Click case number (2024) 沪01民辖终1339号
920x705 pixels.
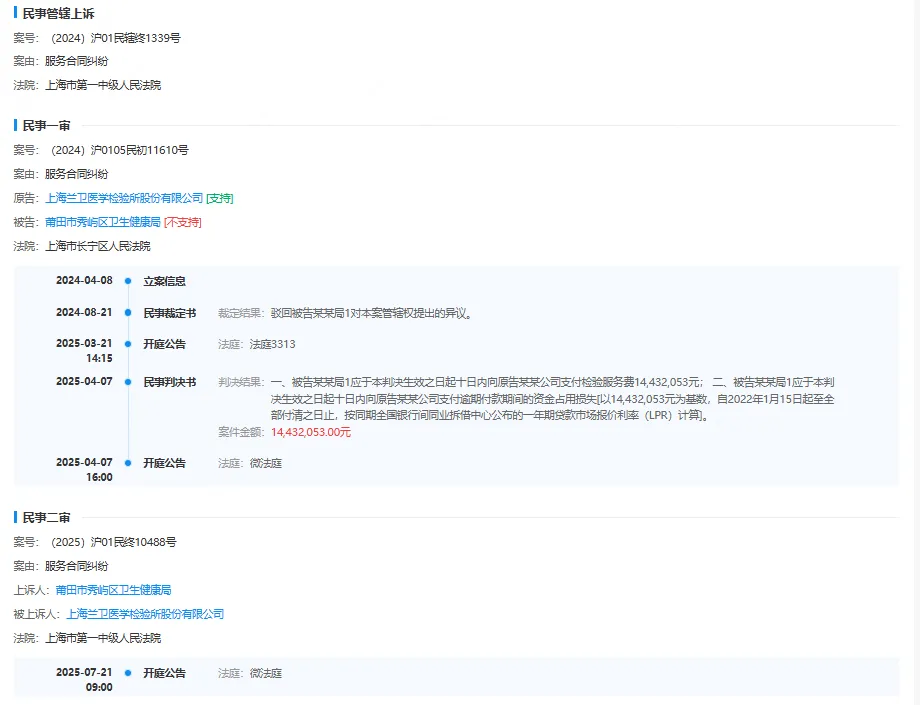coord(114,38)
